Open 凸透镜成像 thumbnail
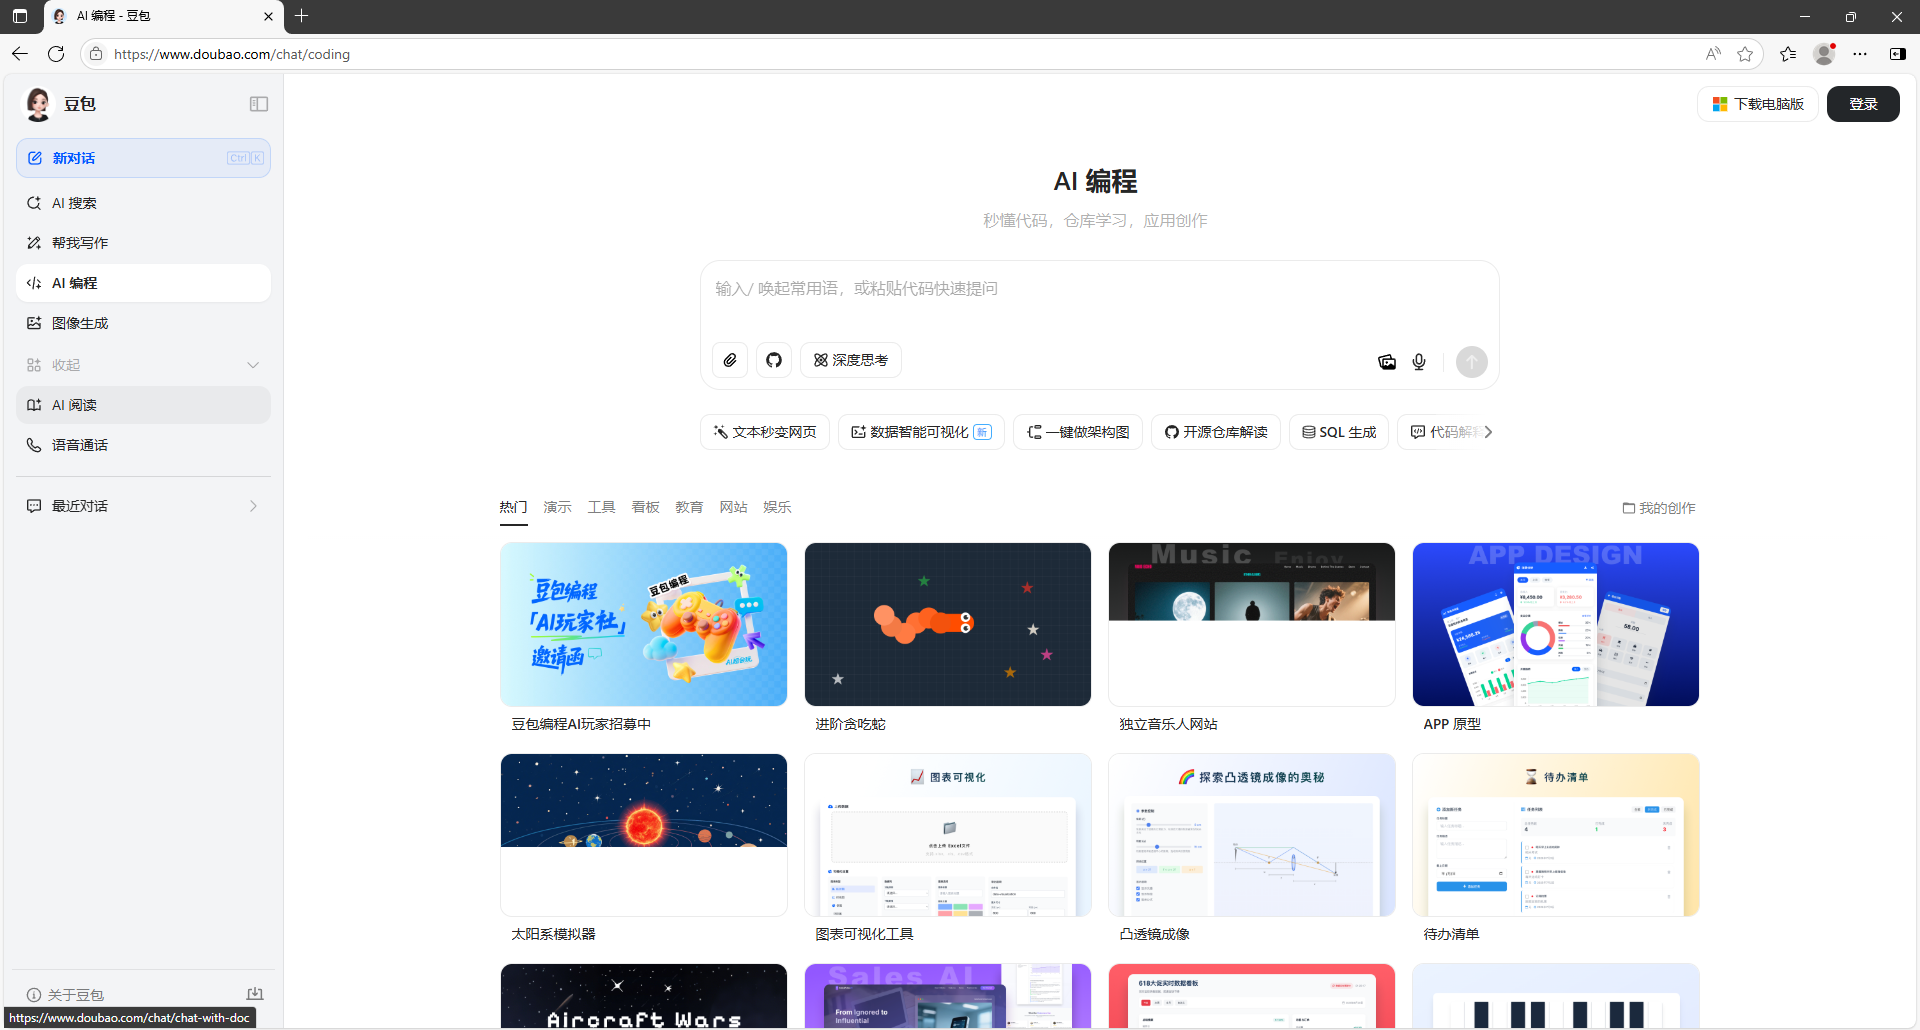The width and height of the screenshot is (1920, 1030). pyautogui.click(x=1252, y=835)
